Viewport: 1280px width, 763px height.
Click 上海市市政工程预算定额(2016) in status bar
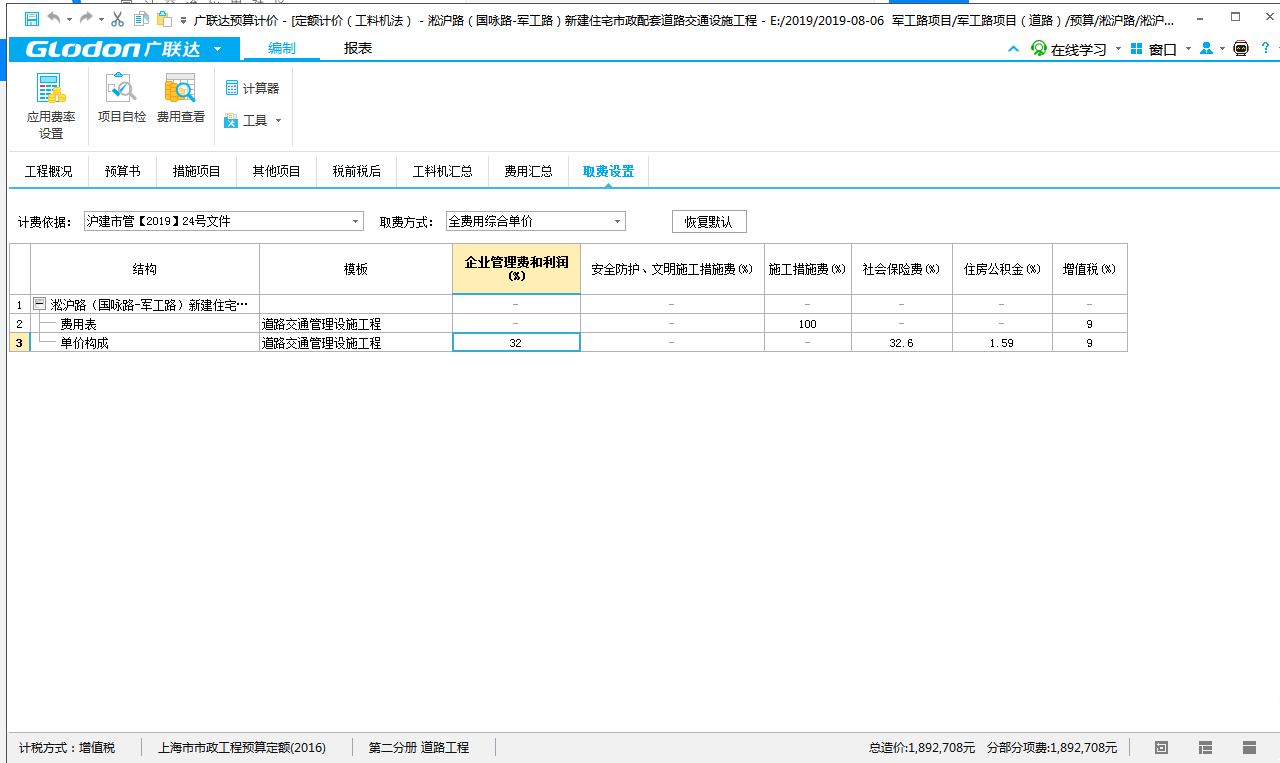pyautogui.click(x=242, y=747)
